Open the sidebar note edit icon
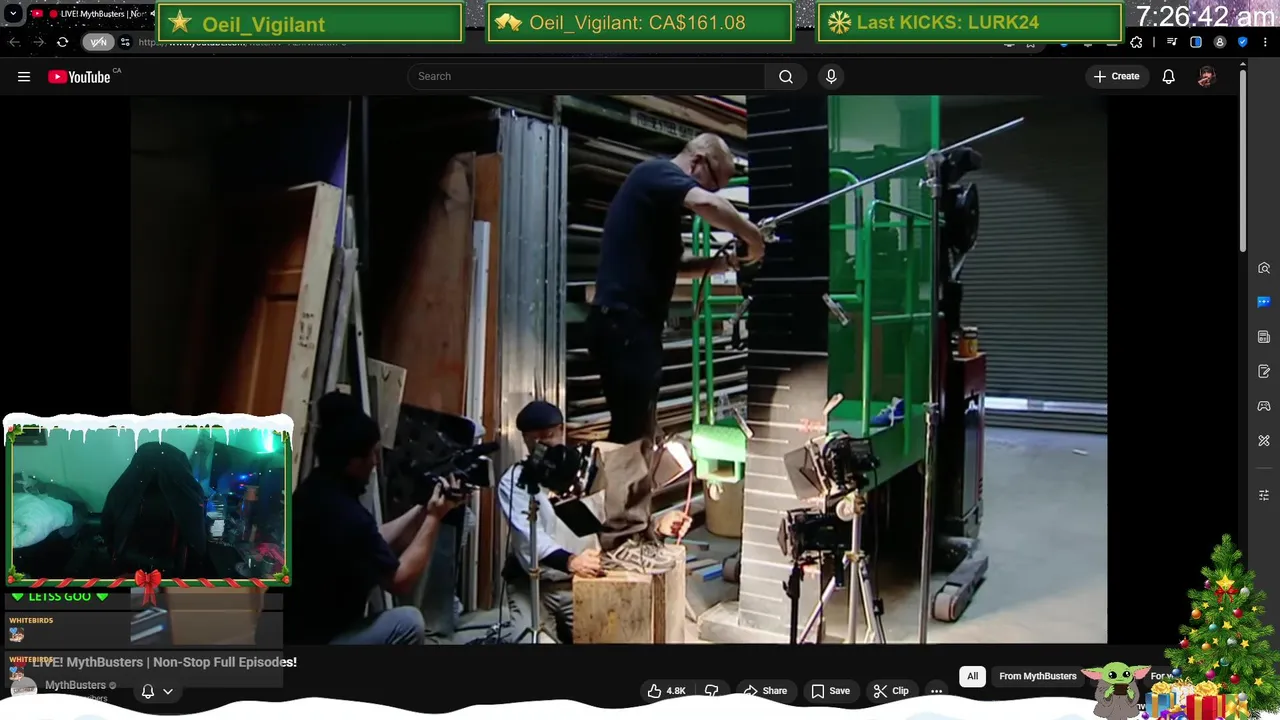 point(1264,371)
